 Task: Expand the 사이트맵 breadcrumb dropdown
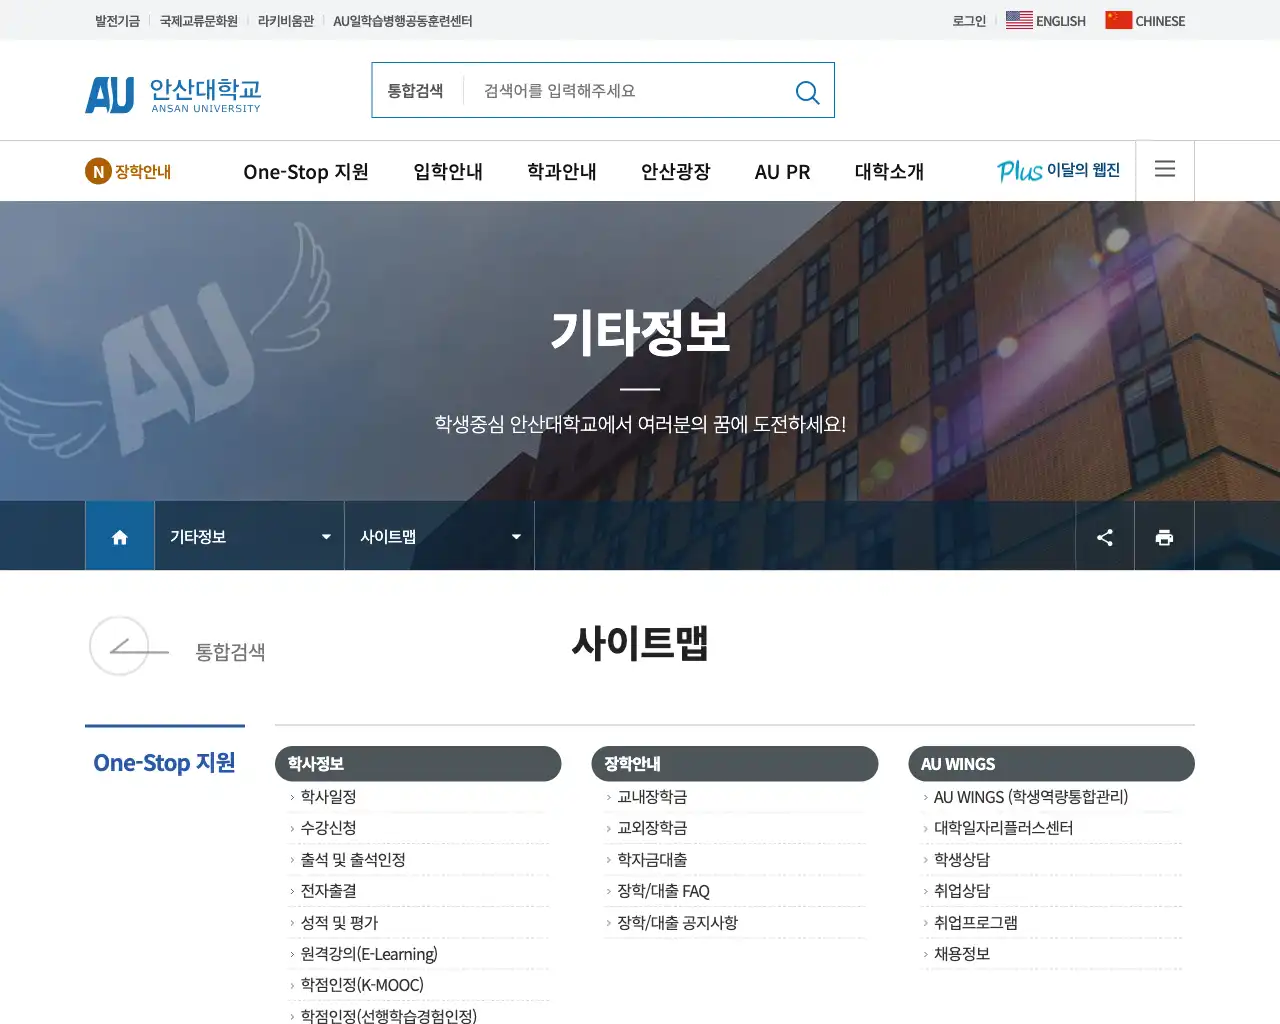516,536
